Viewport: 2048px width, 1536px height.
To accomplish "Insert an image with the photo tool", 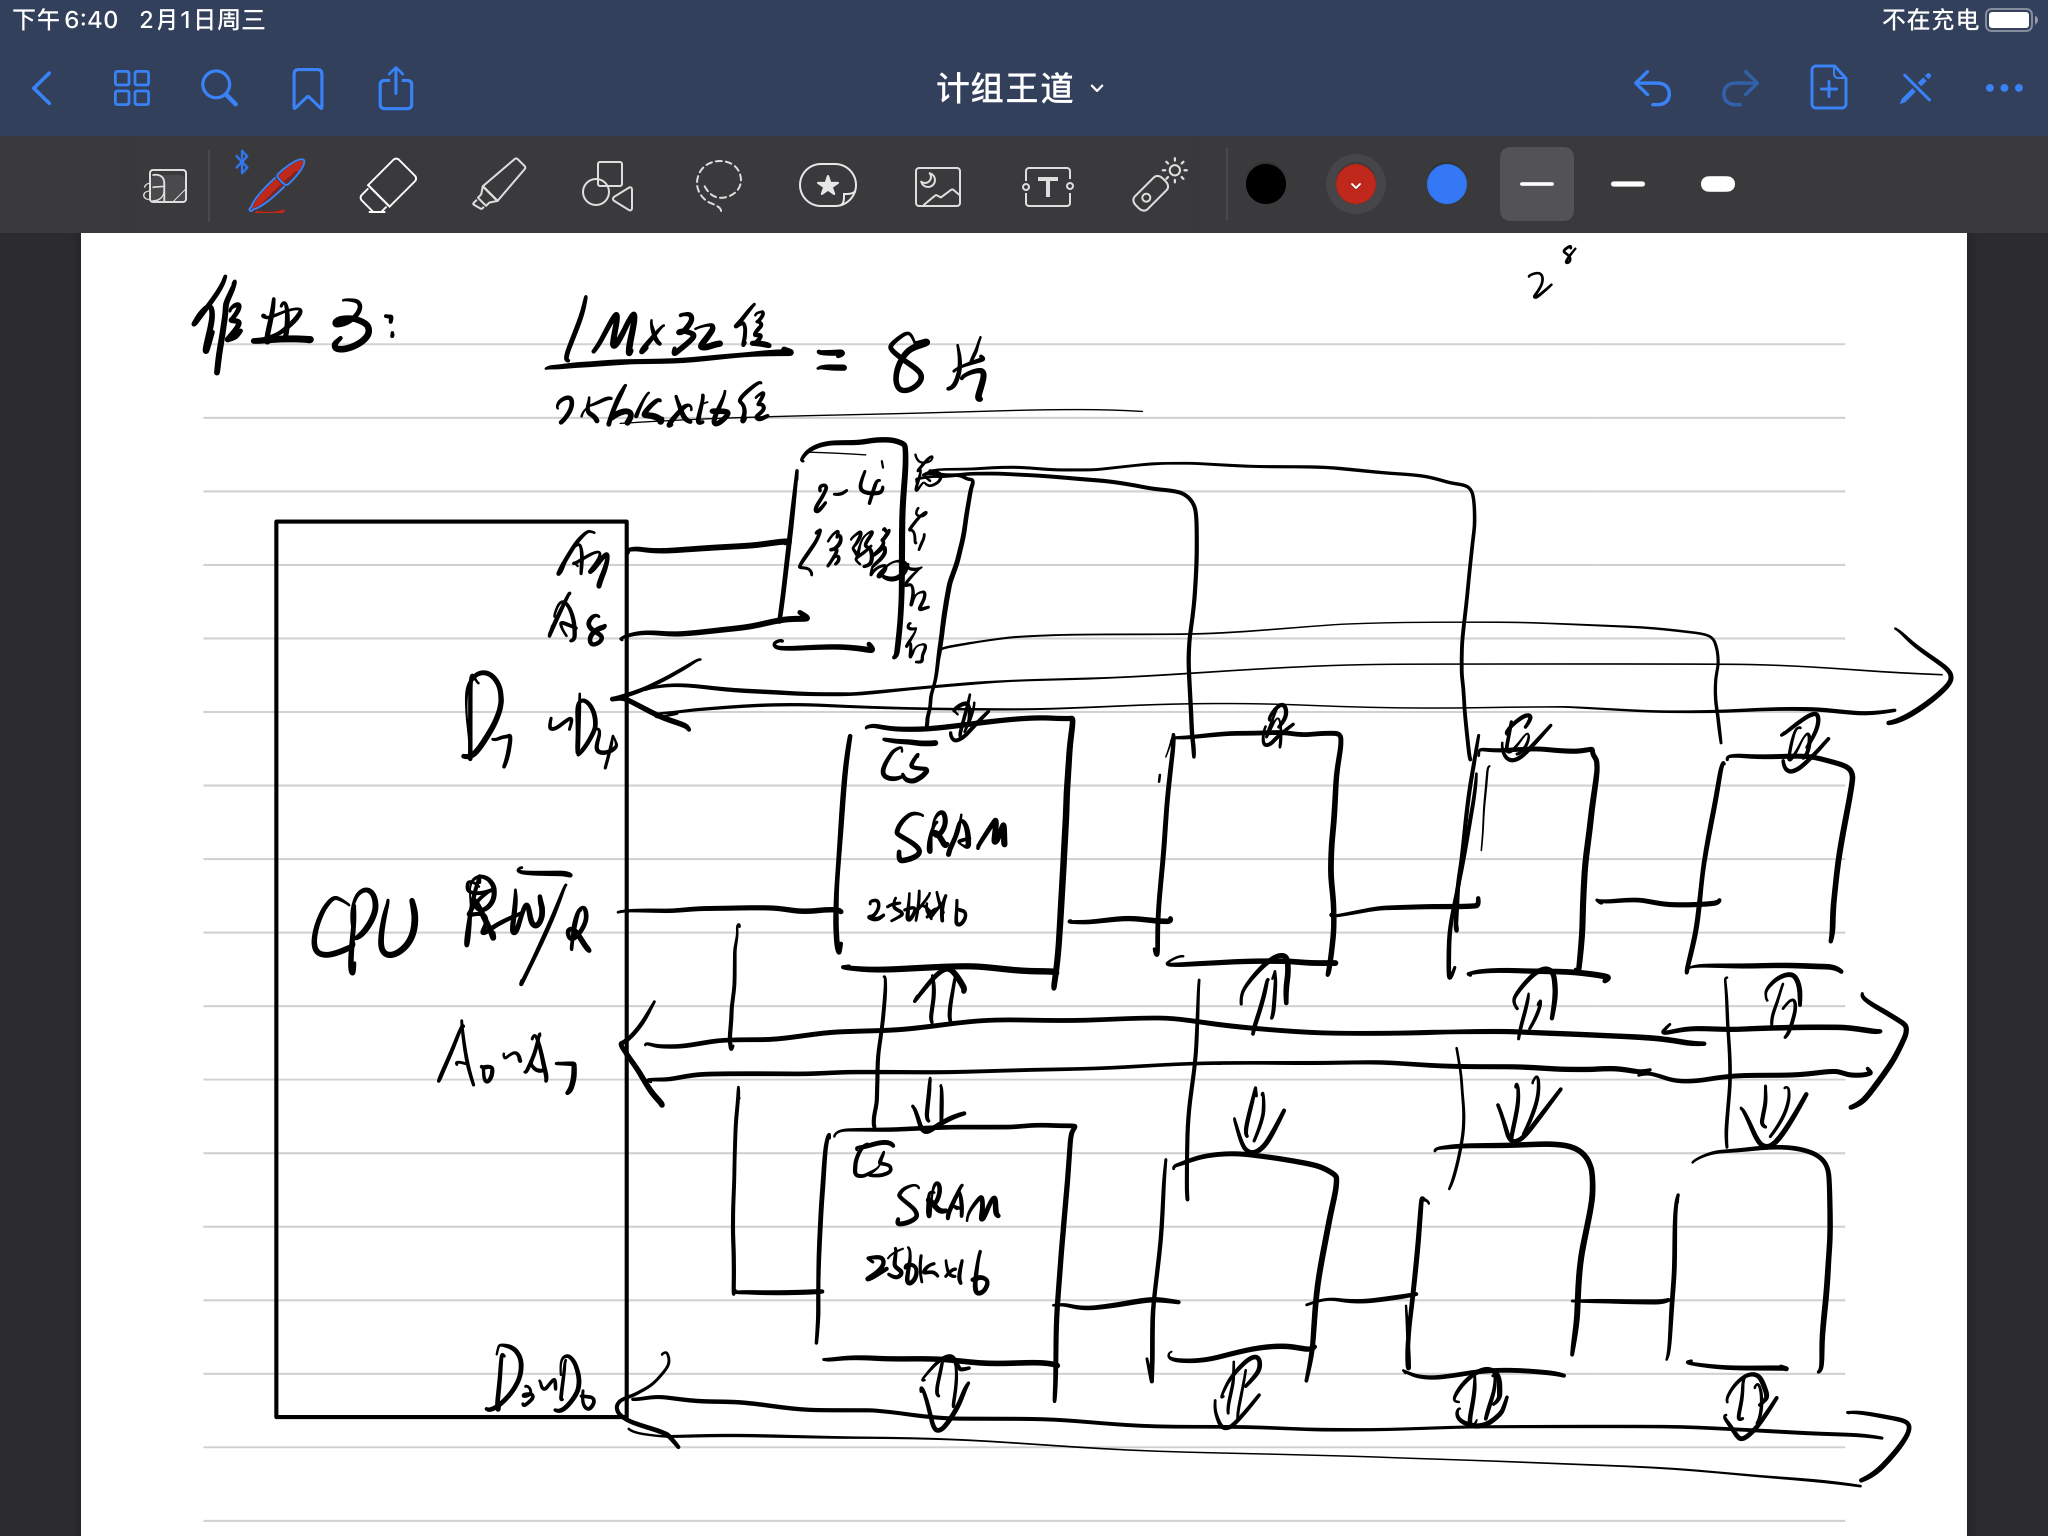I will [937, 186].
